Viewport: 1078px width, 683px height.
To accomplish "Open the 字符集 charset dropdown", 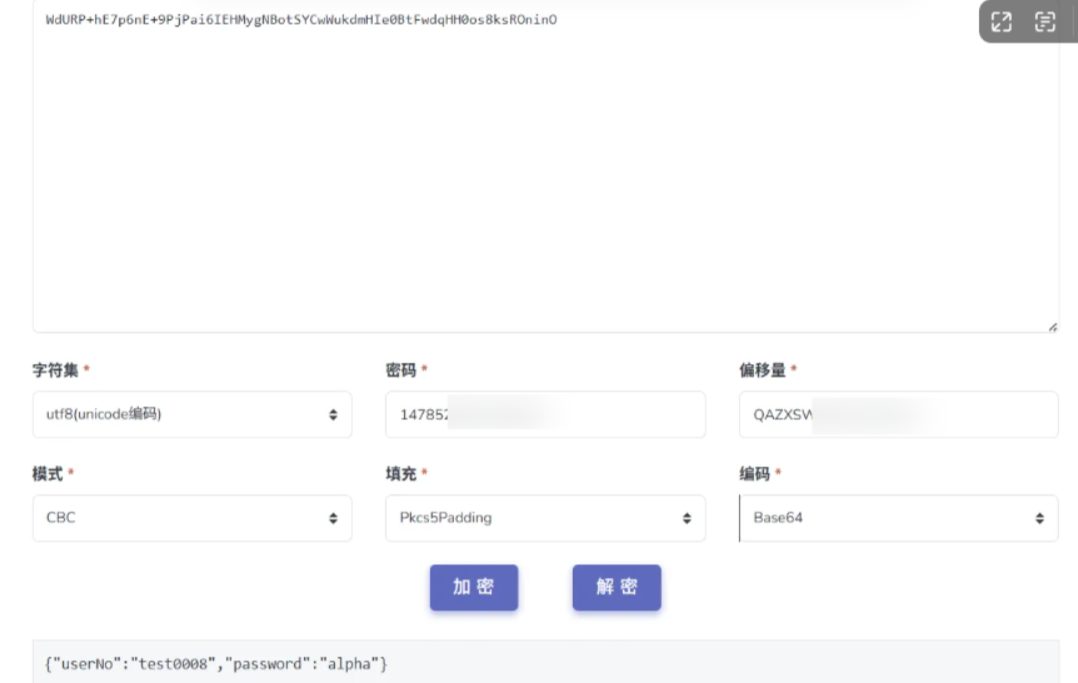I will coord(192,414).
